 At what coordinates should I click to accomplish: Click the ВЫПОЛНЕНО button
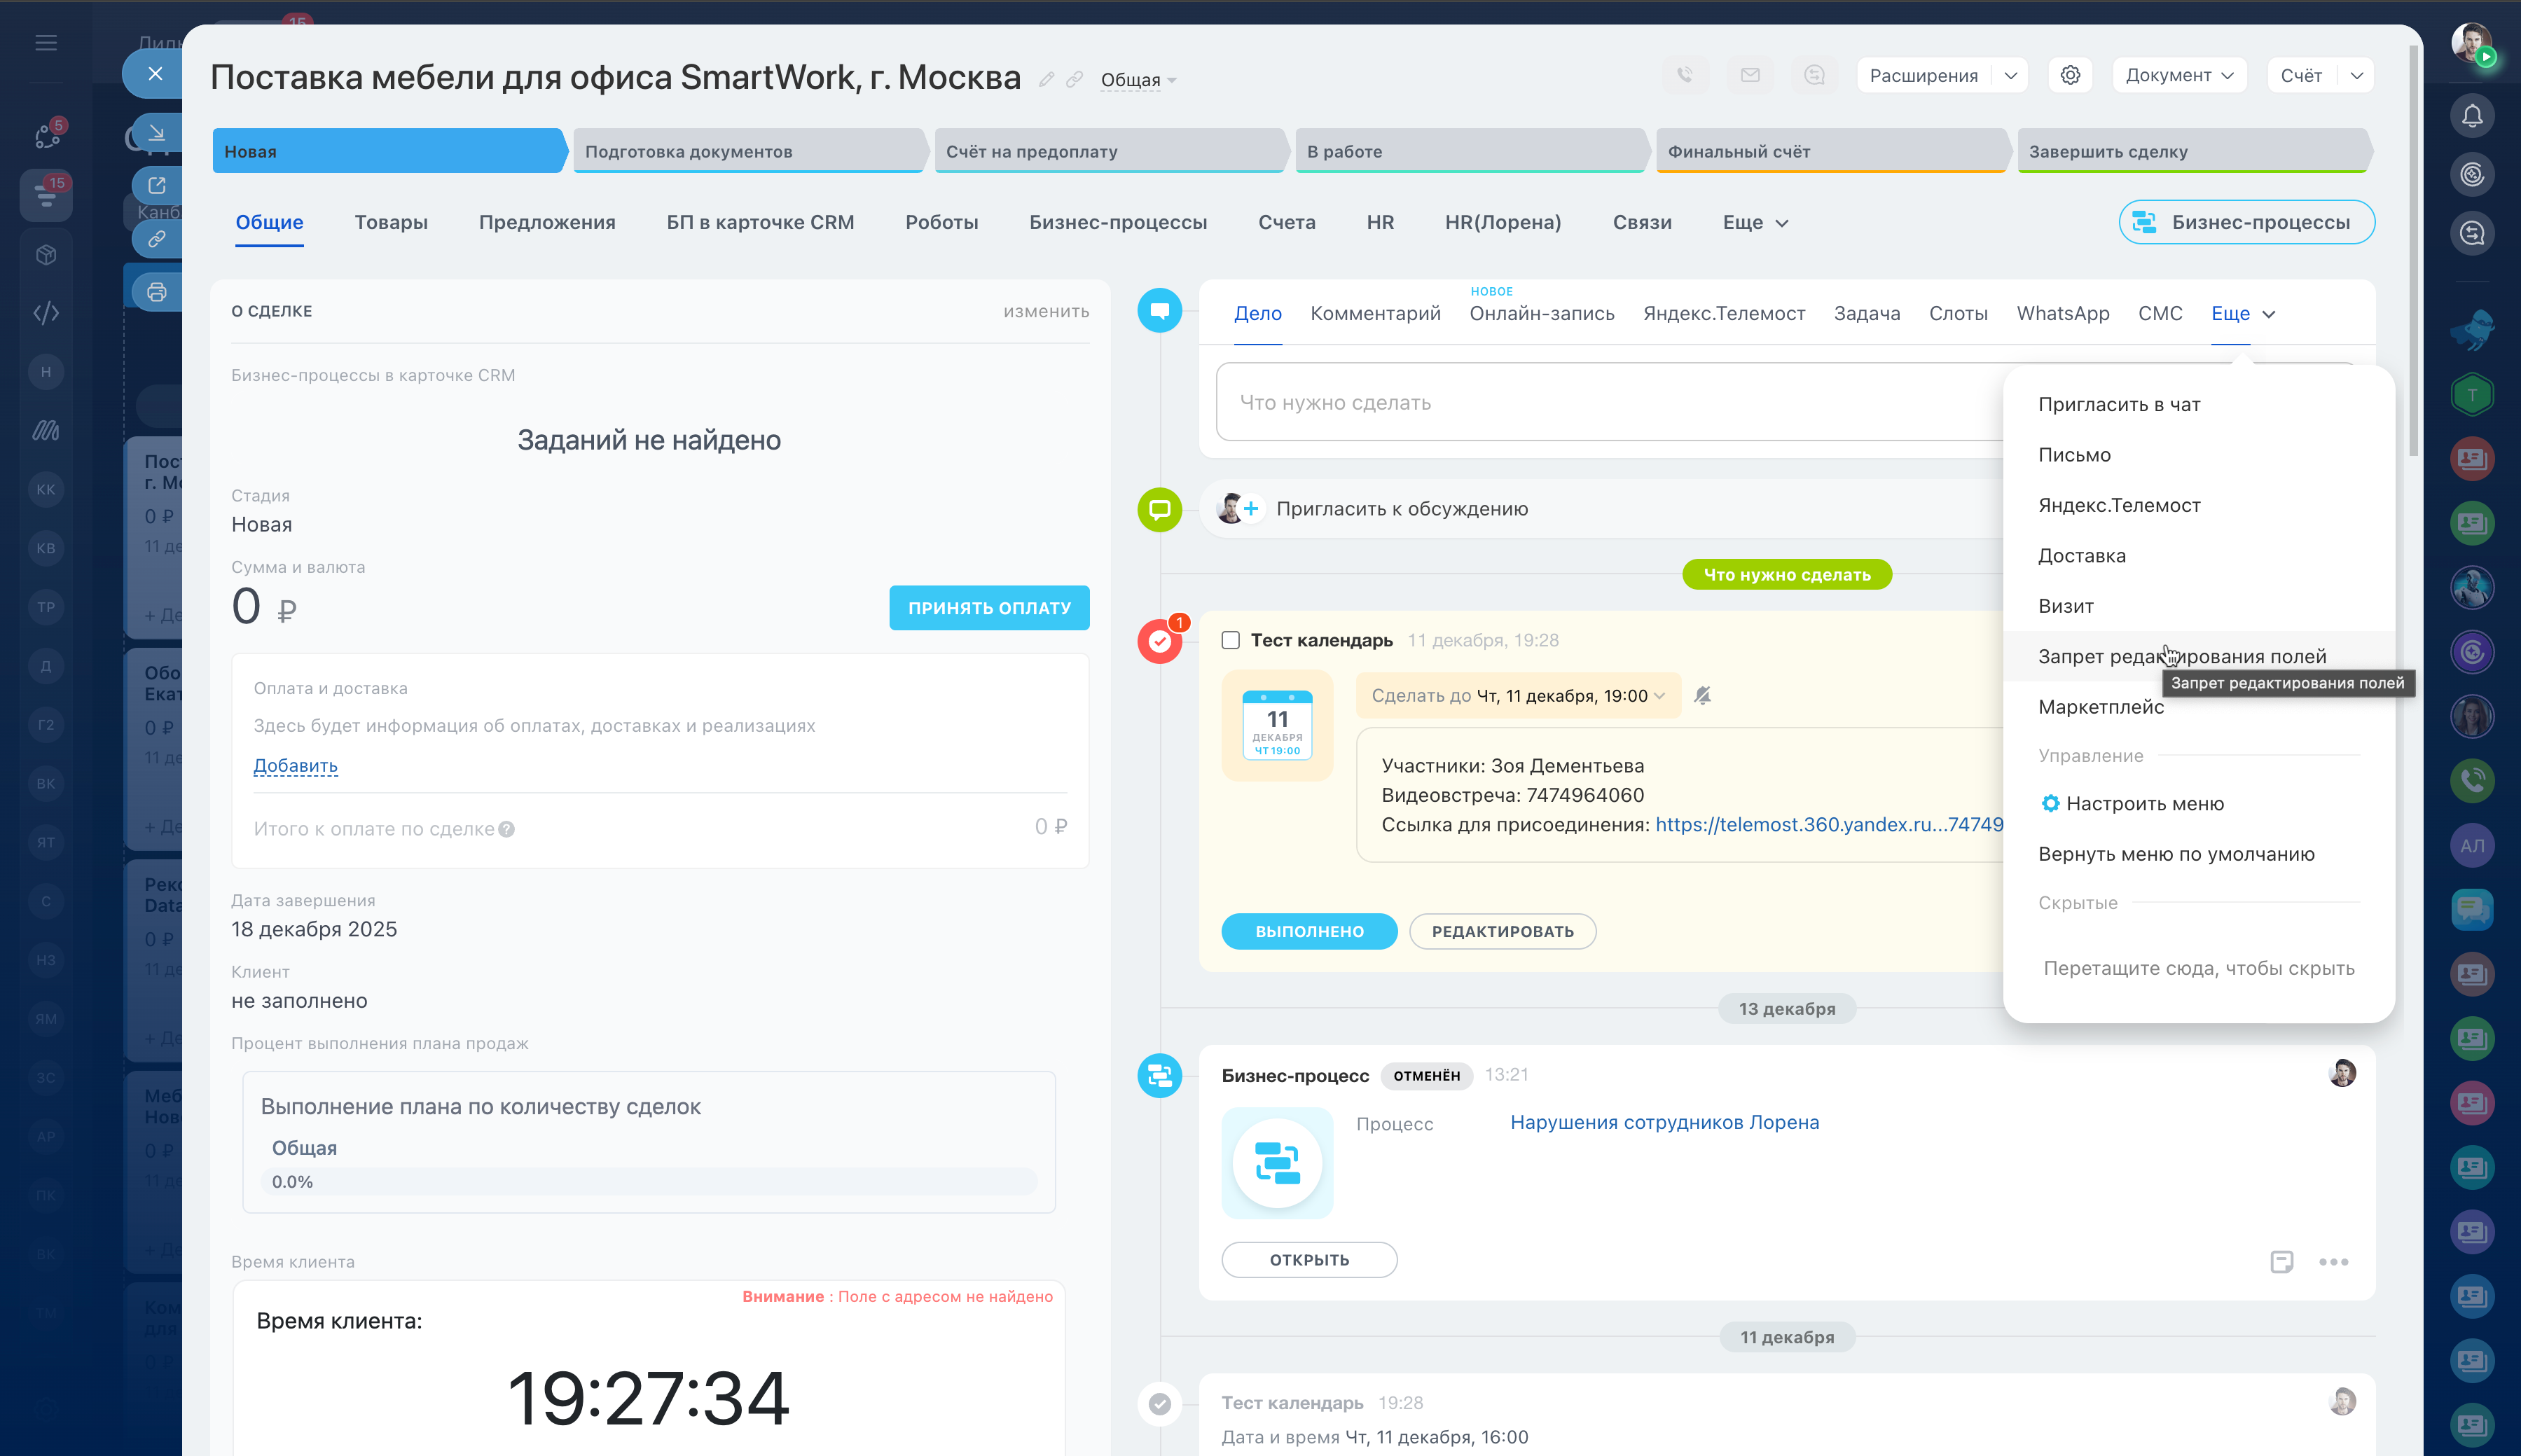point(1309,931)
